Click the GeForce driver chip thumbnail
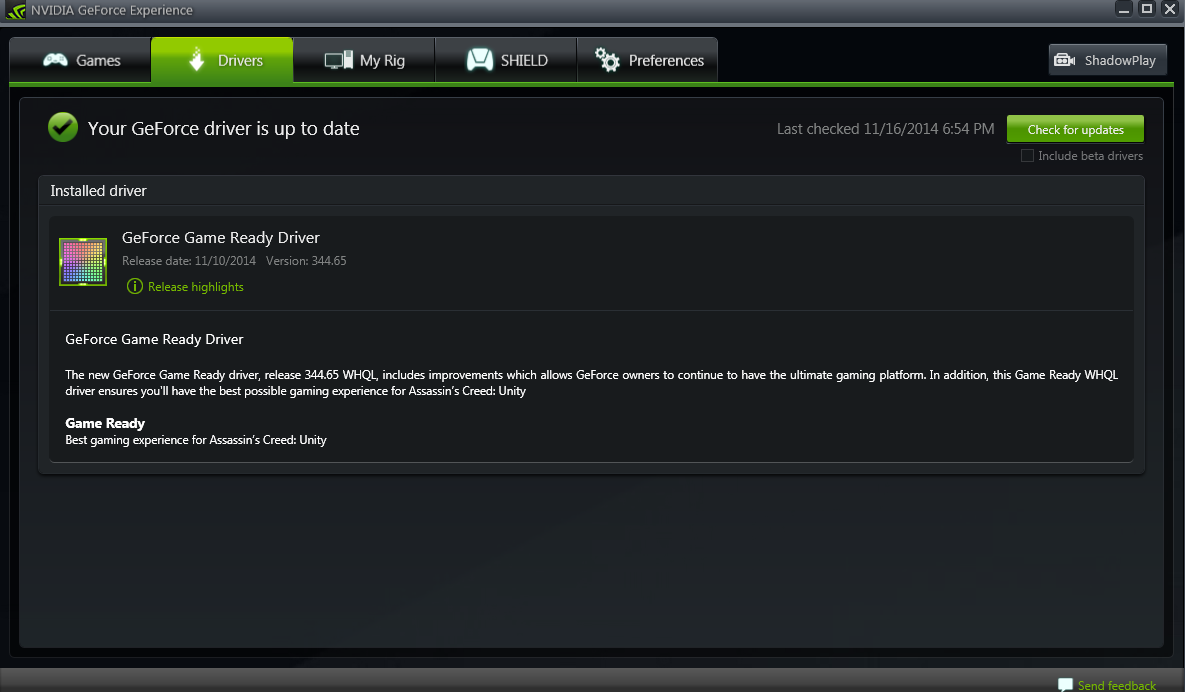 tap(83, 261)
